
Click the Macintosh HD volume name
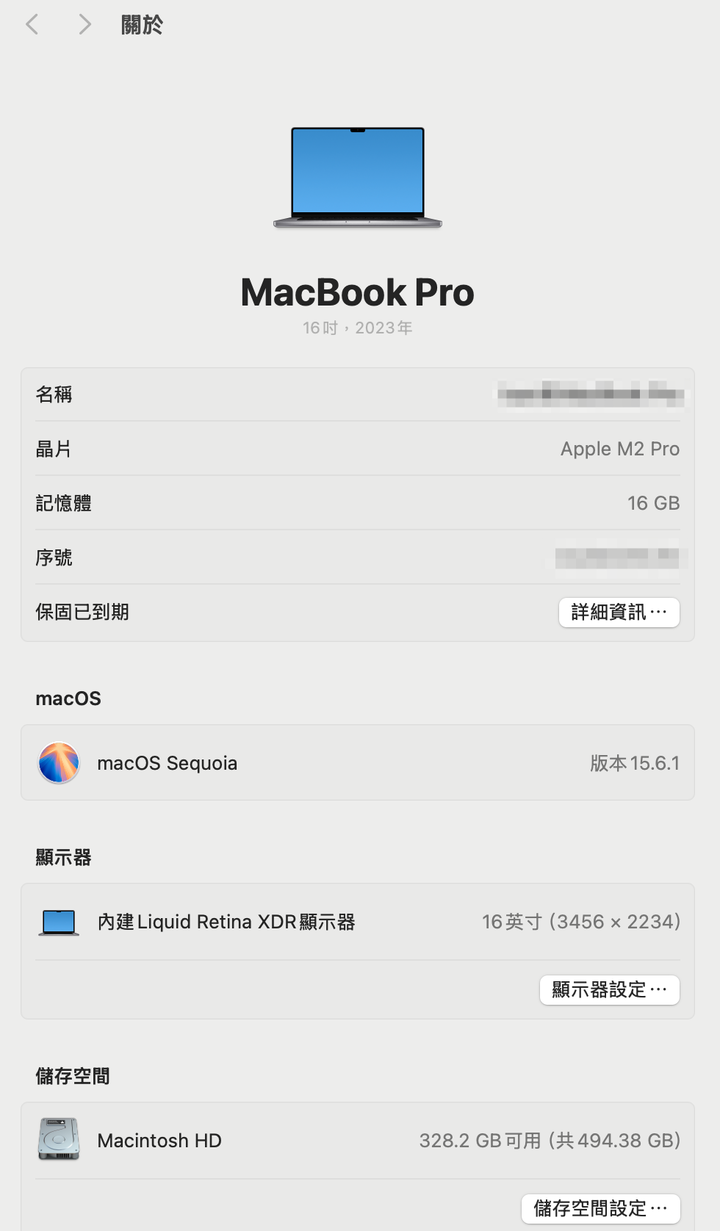point(159,1140)
